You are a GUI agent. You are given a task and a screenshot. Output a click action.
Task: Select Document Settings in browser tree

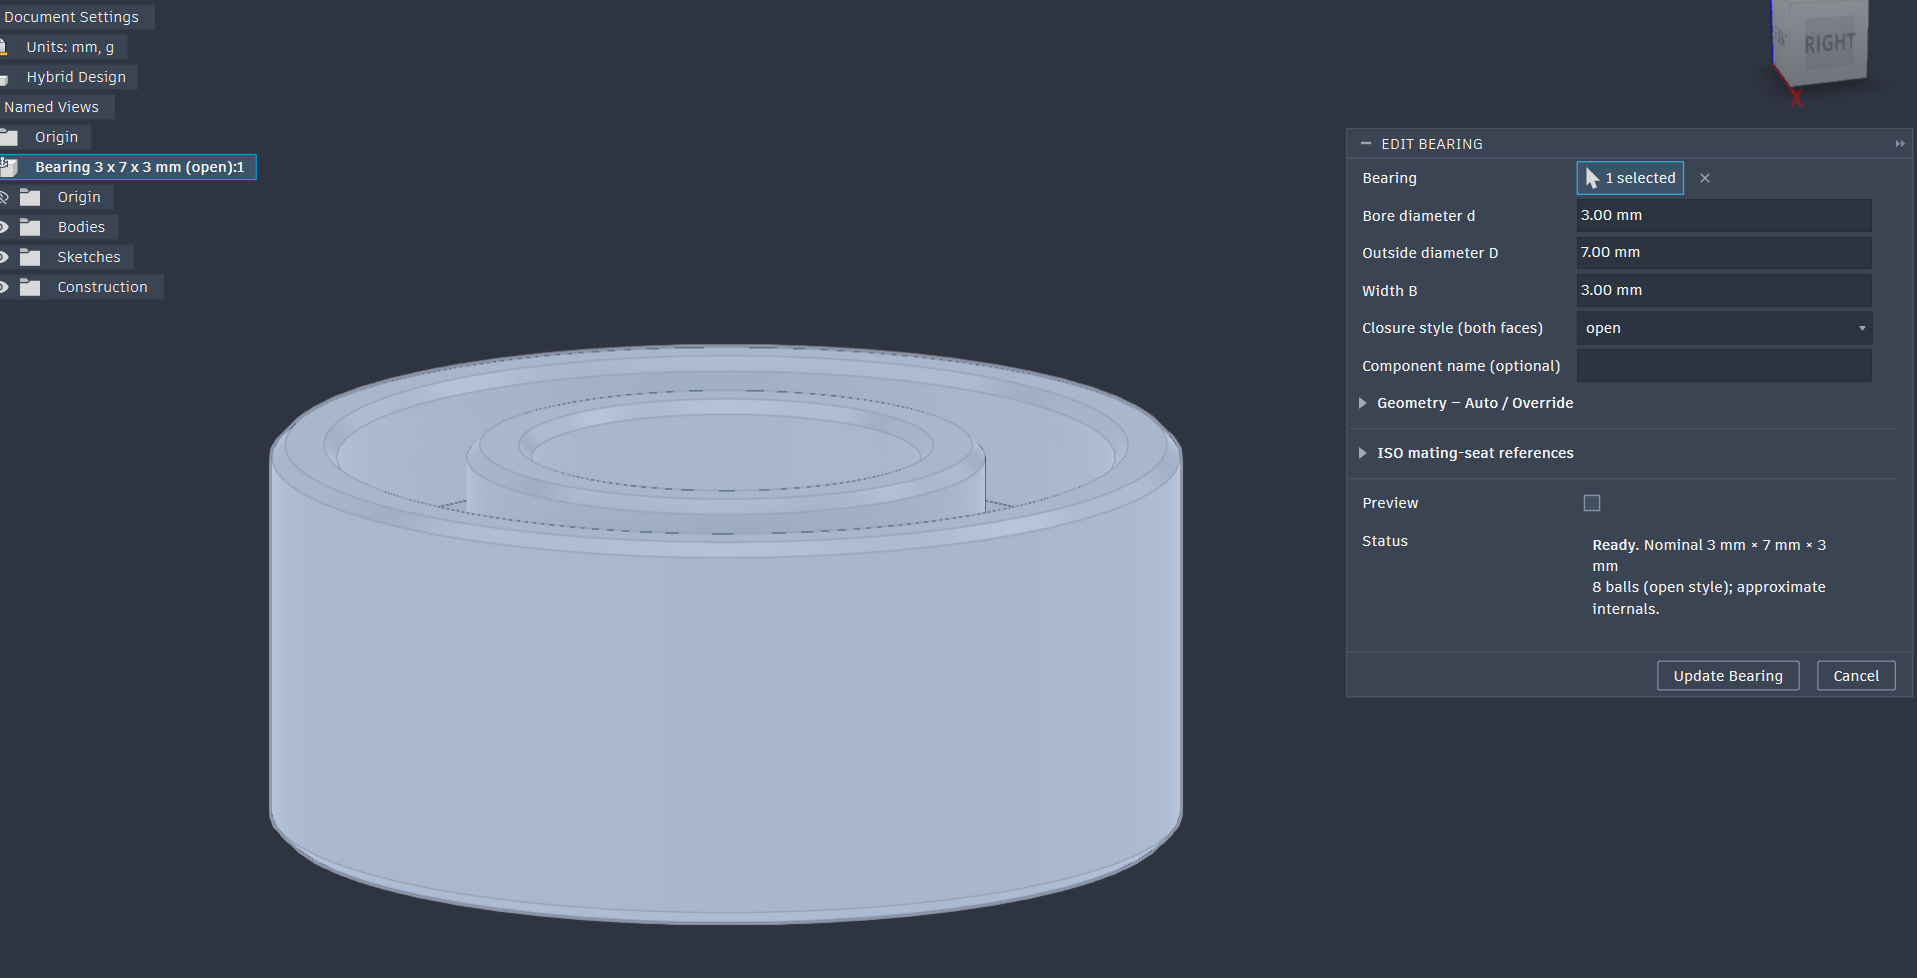[x=71, y=17]
